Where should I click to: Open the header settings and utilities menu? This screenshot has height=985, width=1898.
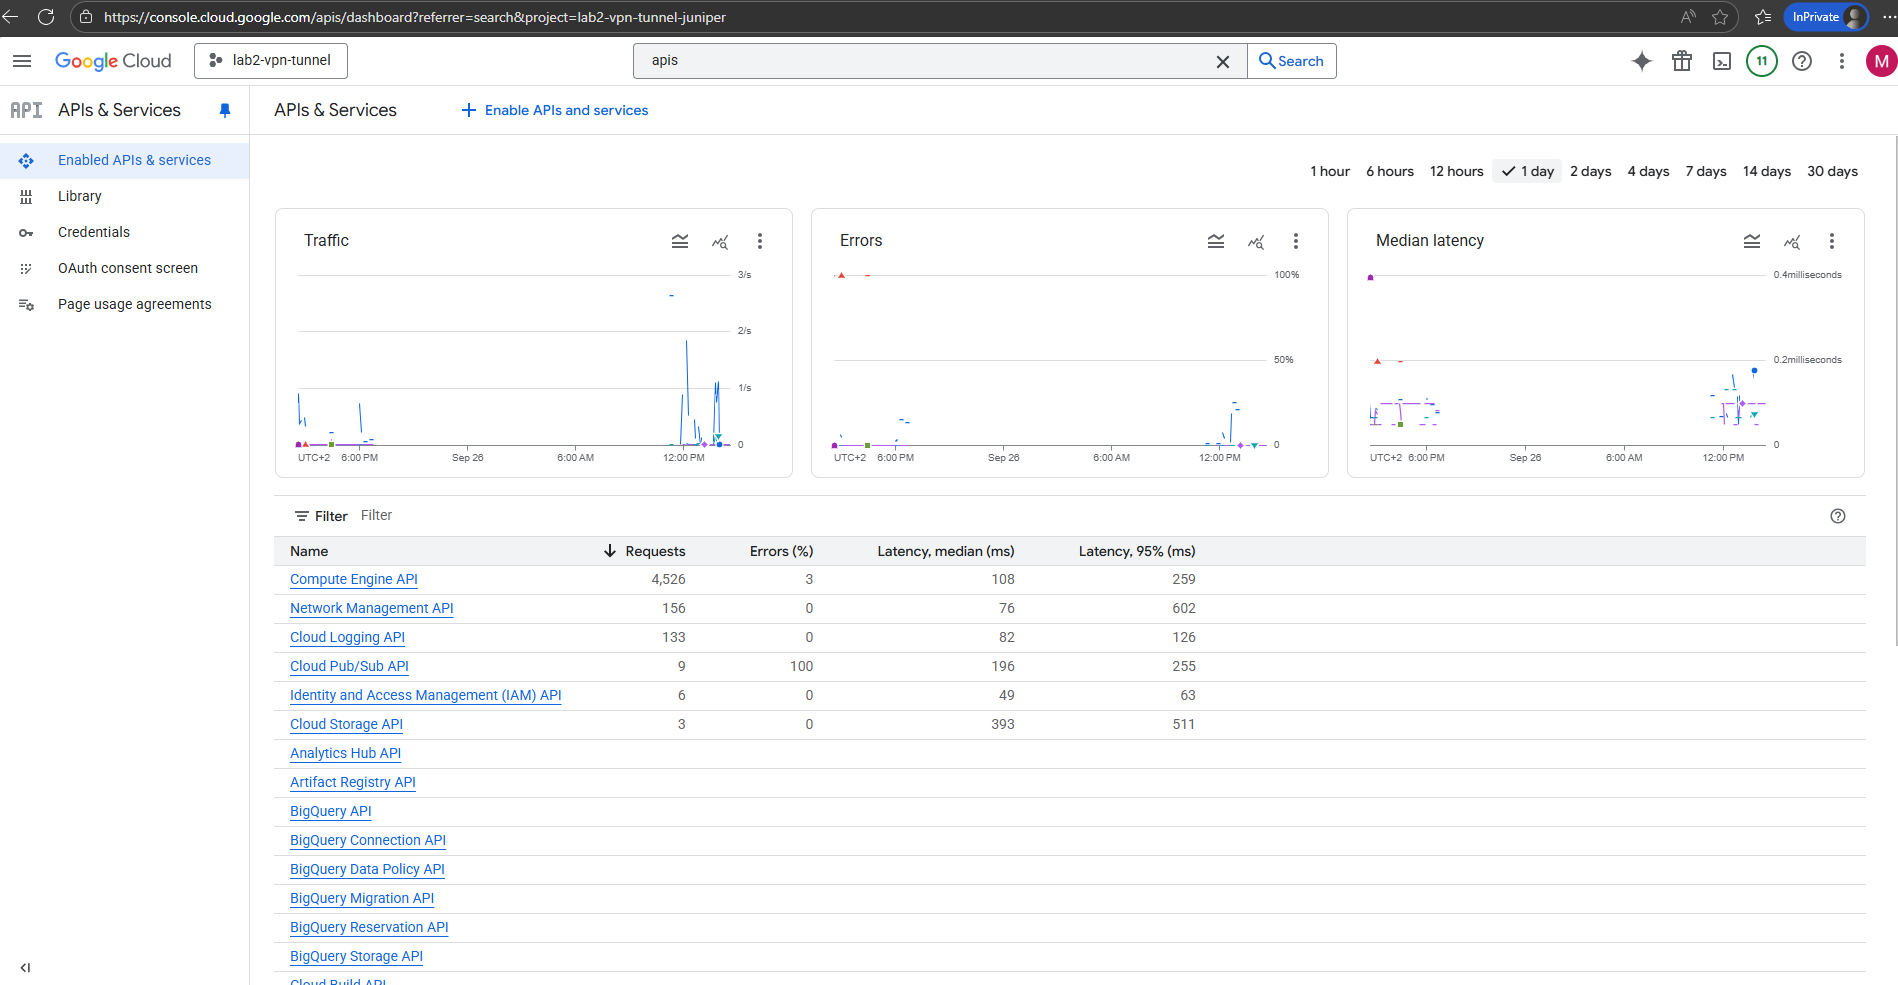[x=1842, y=61]
